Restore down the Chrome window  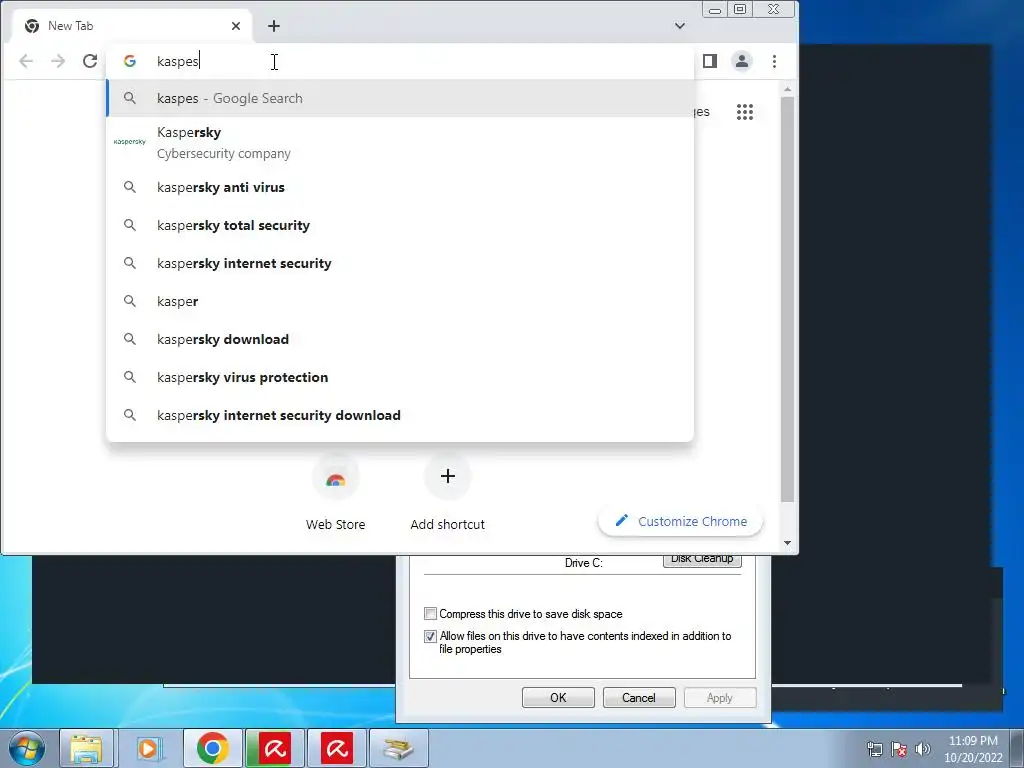pyautogui.click(x=740, y=9)
